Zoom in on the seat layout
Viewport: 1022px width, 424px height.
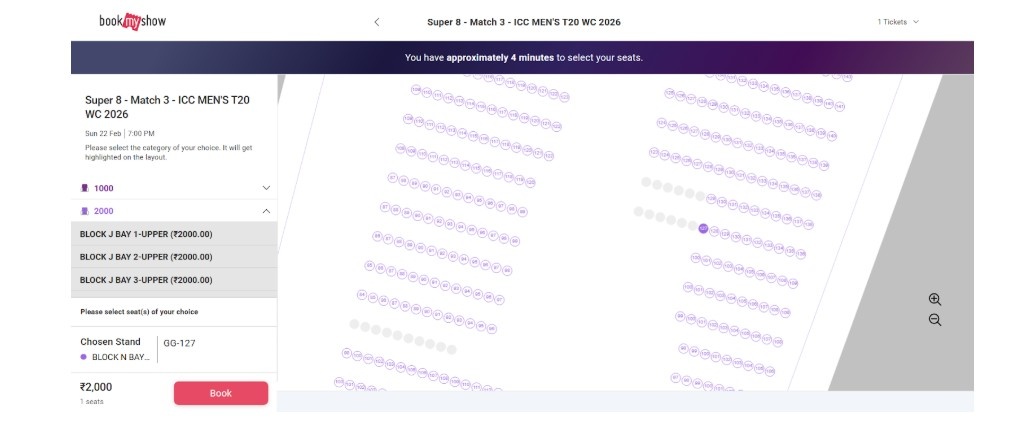(x=934, y=299)
